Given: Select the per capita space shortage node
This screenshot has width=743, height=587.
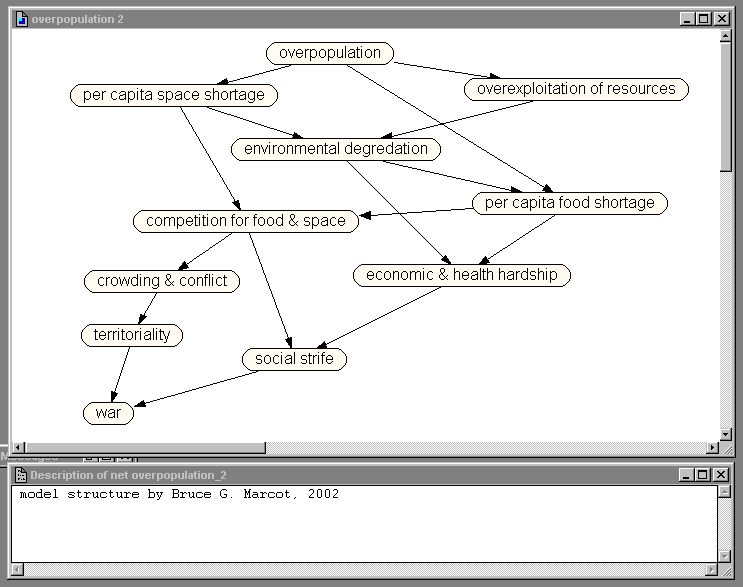Looking at the screenshot, I should click(x=173, y=95).
